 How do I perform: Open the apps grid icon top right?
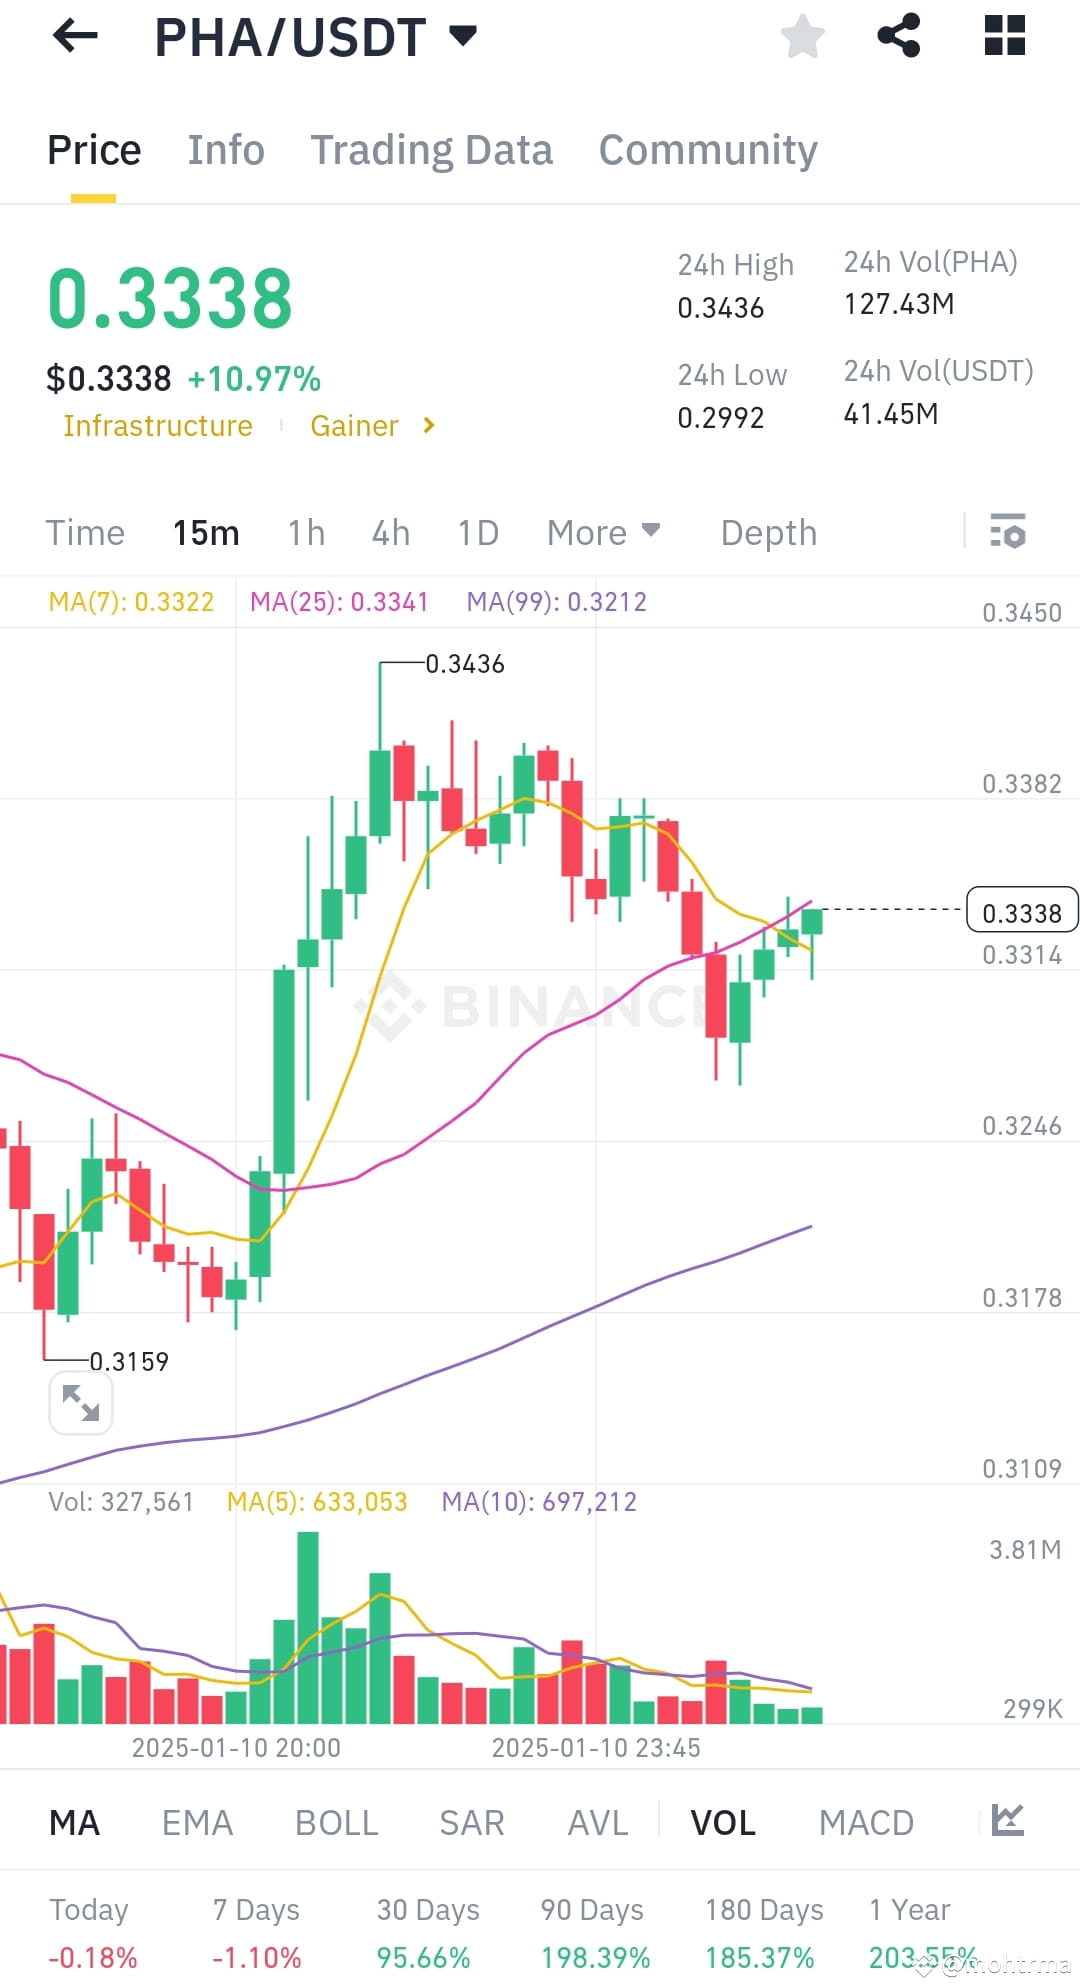(1004, 36)
